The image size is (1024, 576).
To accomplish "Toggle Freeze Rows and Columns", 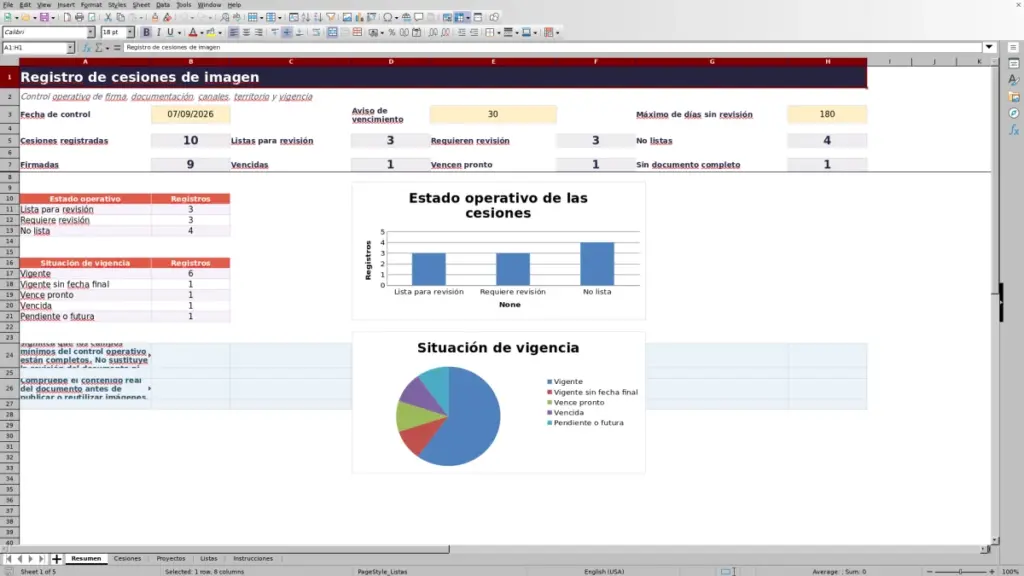I will [x=459, y=18].
